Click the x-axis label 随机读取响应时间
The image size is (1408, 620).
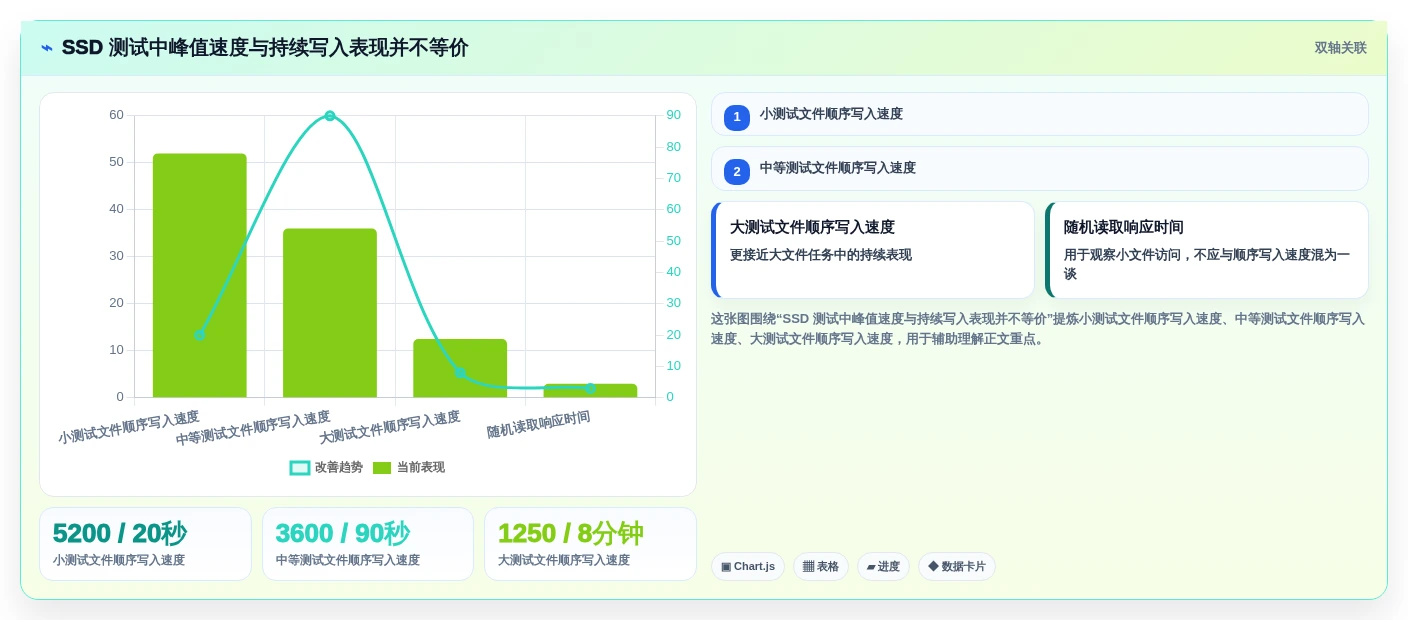coord(538,424)
